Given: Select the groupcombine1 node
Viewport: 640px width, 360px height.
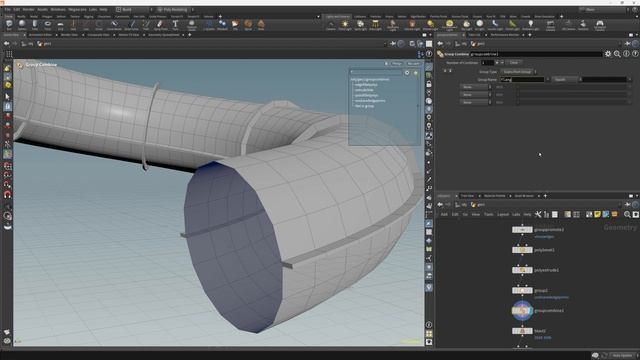Looking at the screenshot, I should coord(522,311).
